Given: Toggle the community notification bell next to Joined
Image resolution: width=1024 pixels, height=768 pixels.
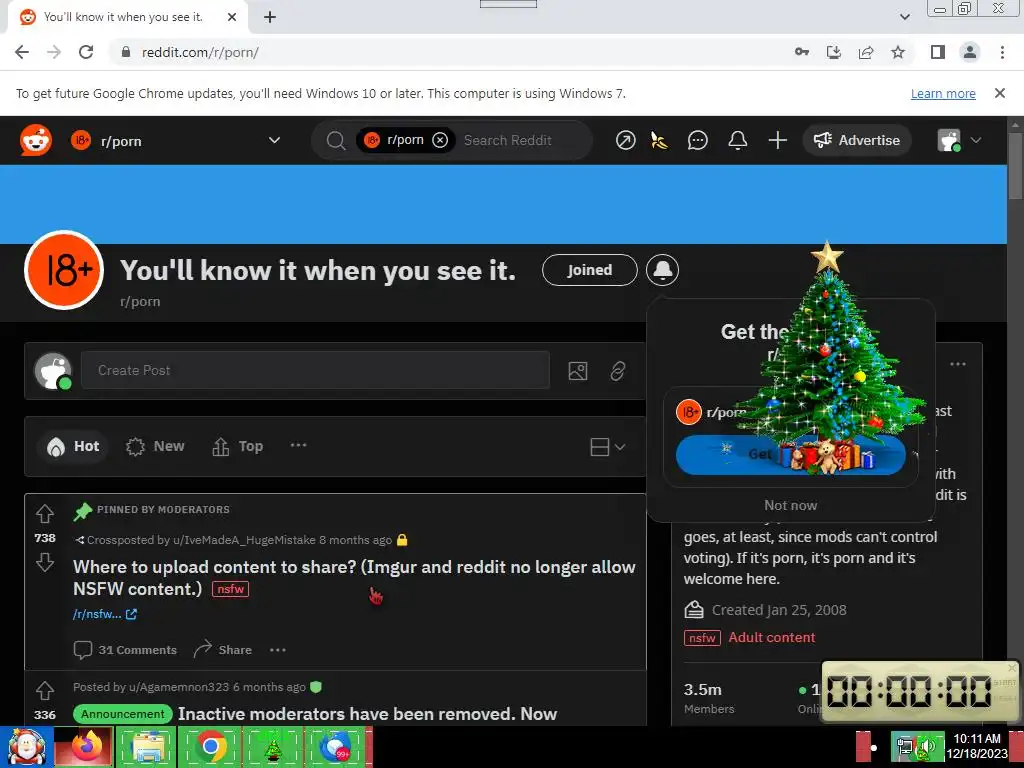Looking at the screenshot, I should click(x=662, y=270).
